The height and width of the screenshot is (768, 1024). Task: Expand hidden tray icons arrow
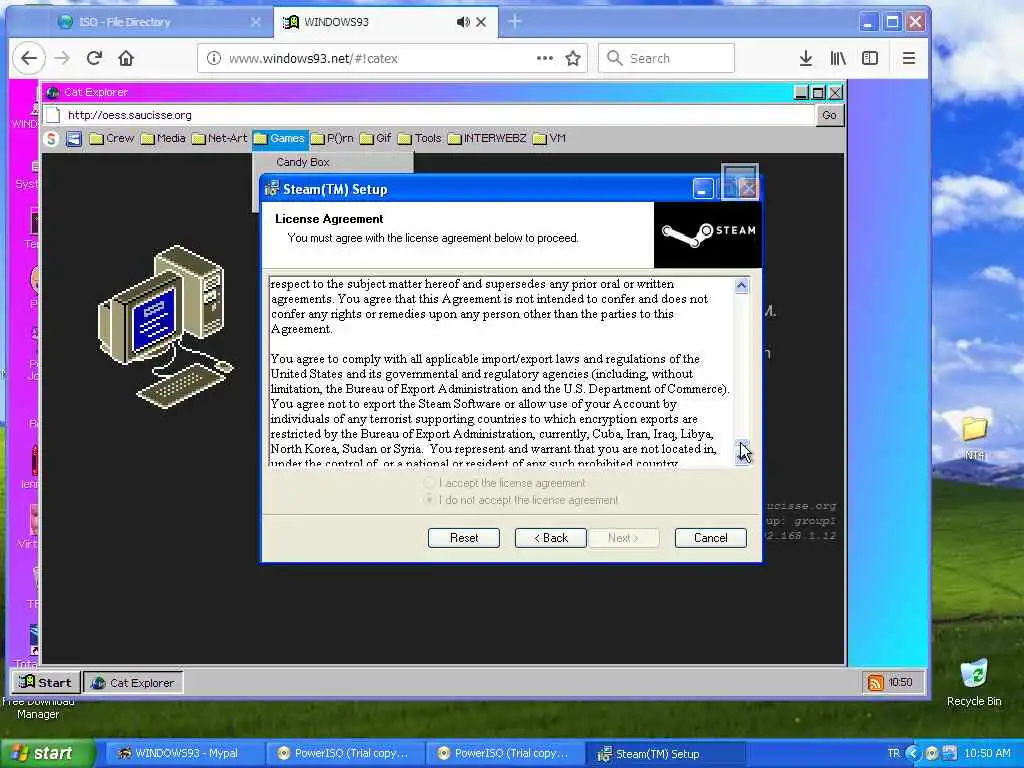tap(914, 753)
